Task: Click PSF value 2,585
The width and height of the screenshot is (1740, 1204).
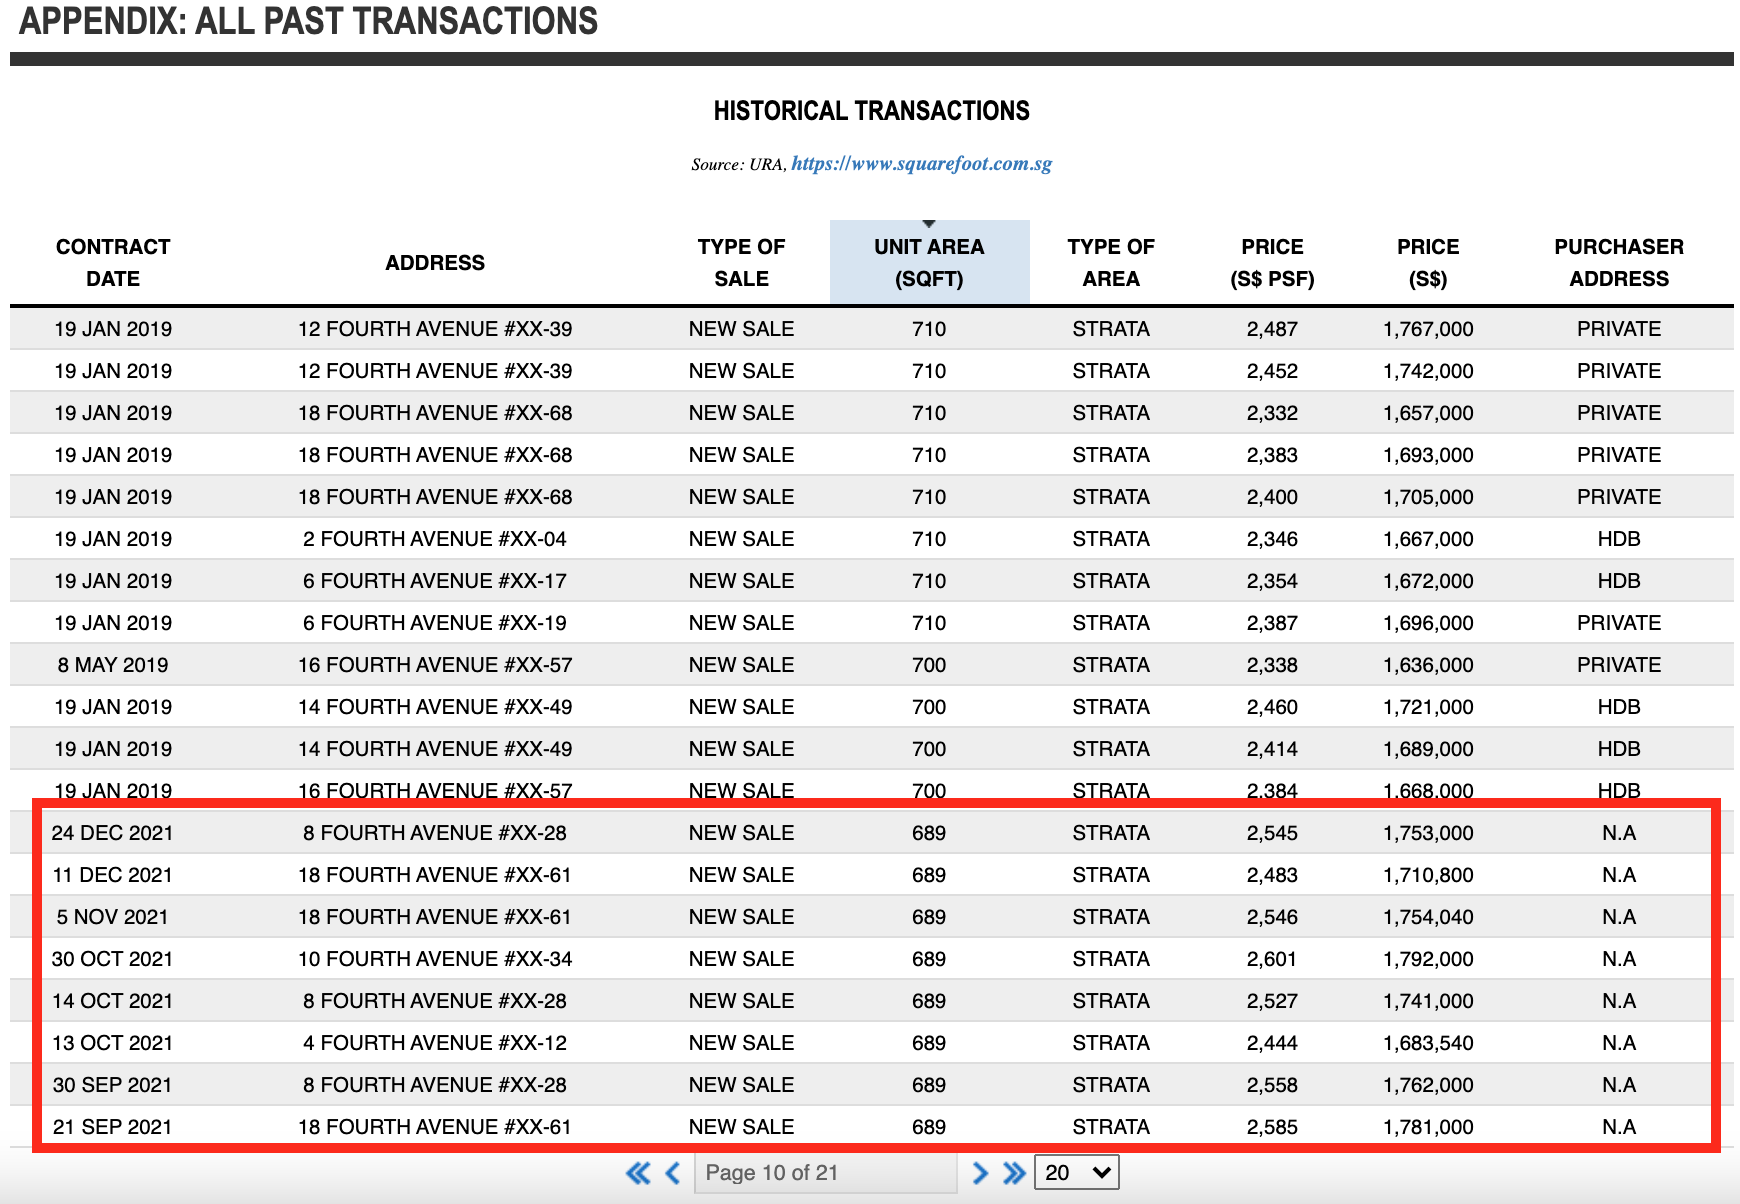Action: 1272,1127
